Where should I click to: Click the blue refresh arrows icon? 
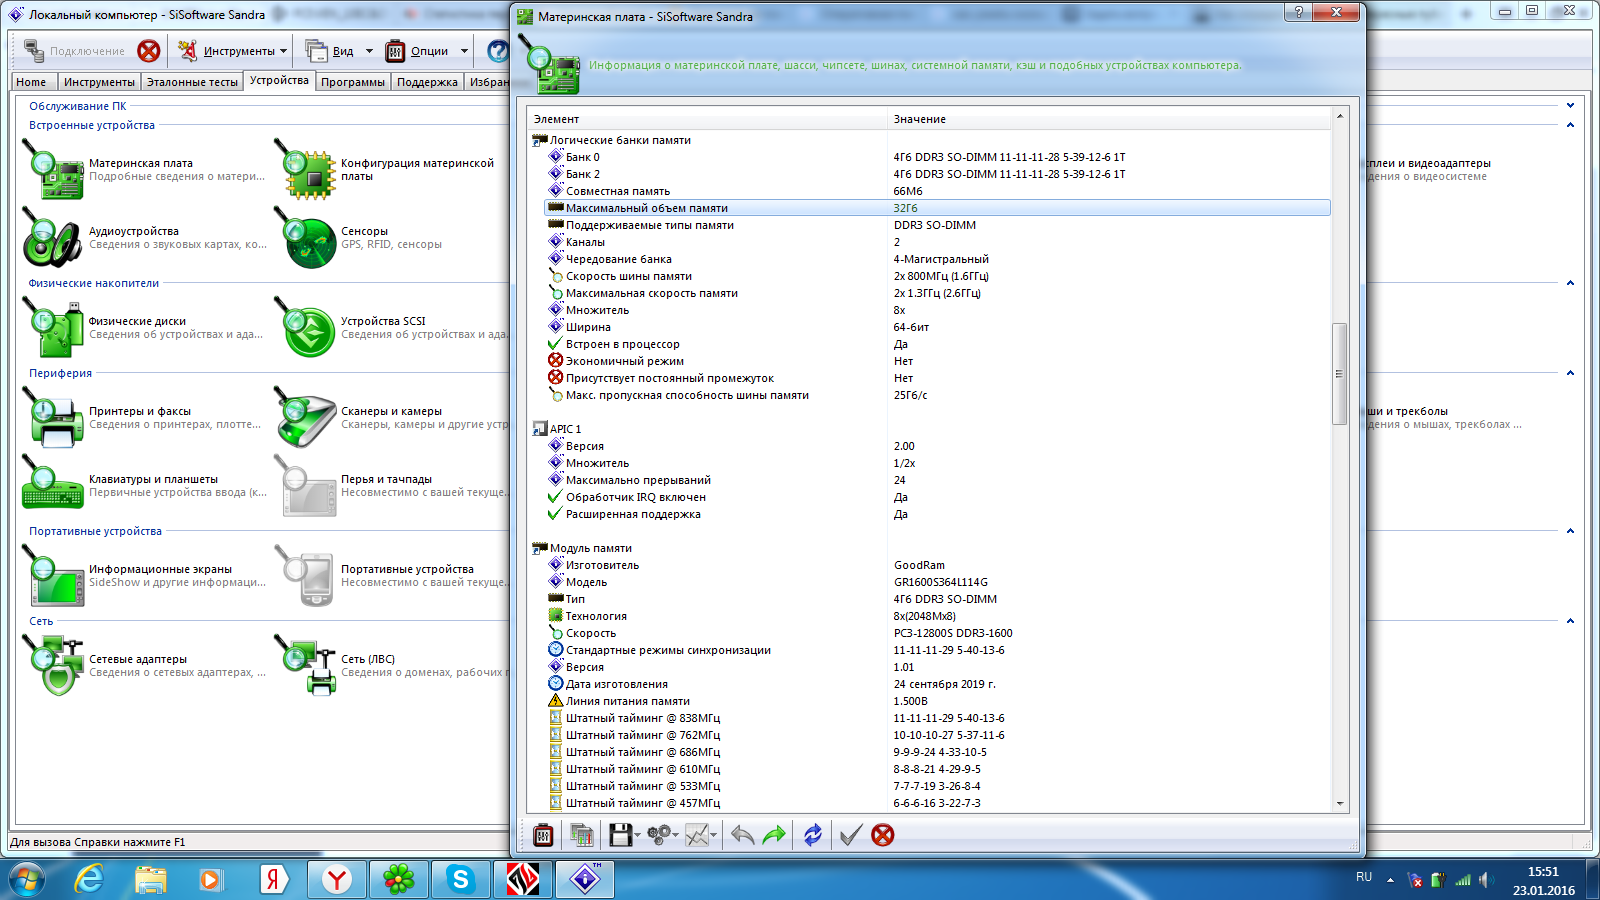pyautogui.click(x=813, y=835)
